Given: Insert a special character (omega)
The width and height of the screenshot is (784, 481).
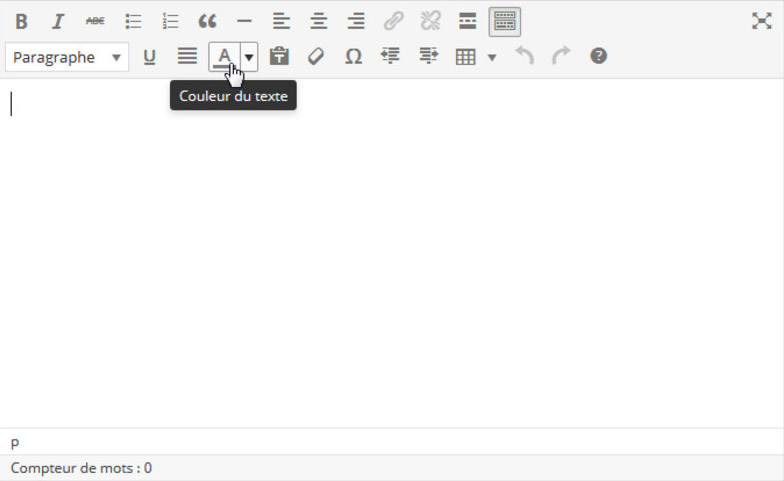Looking at the screenshot, I should point(354,56).
